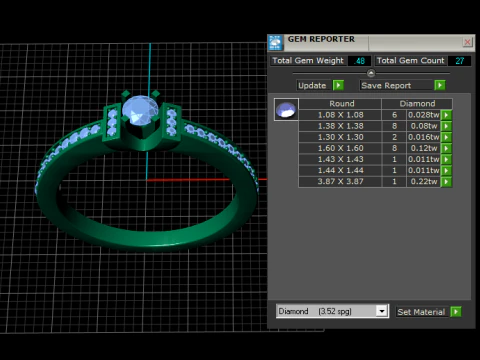Select the 1.08 X 1.08 size cell
Image resolution: width=480 pixels, height=360 pixels.
pyautogui.click(x=340, y=115)
